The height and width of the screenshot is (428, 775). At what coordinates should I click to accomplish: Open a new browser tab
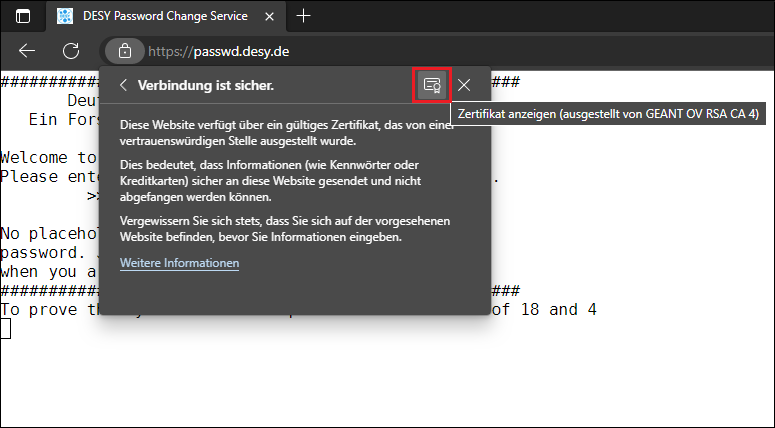coord(303,16)
